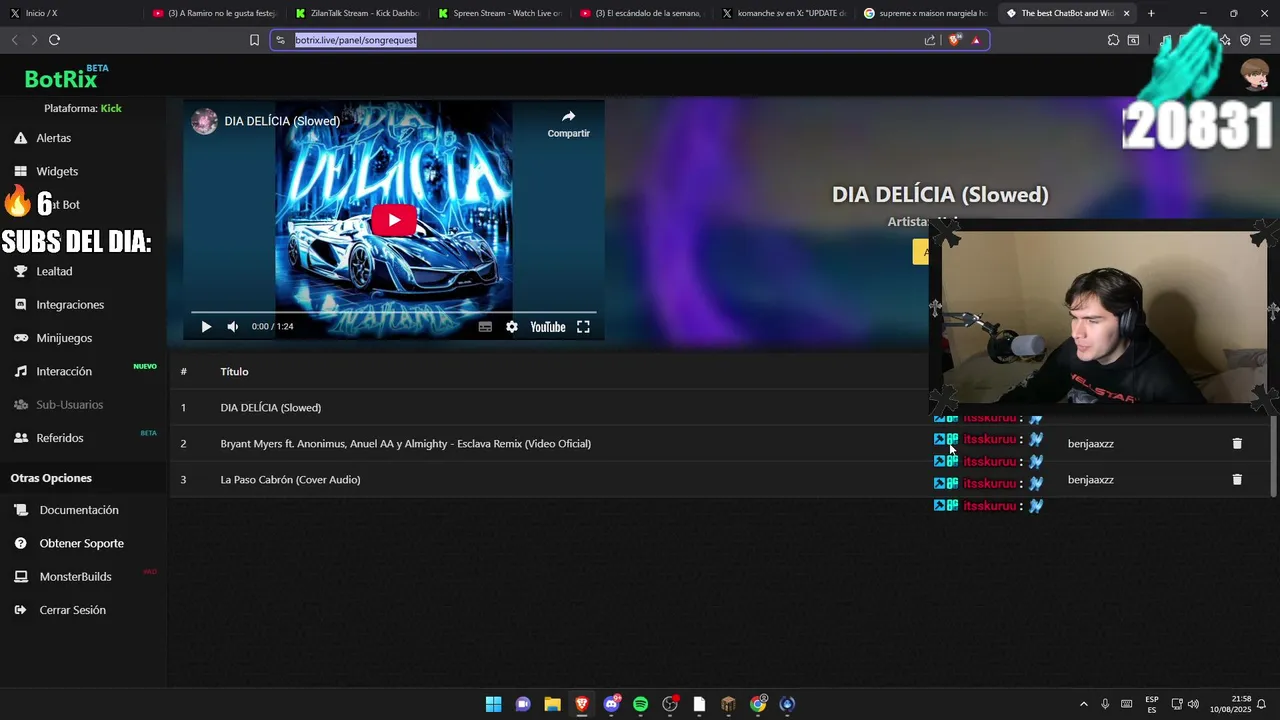Delete the La Paso Cabrón song request

tap(1237, 480)
